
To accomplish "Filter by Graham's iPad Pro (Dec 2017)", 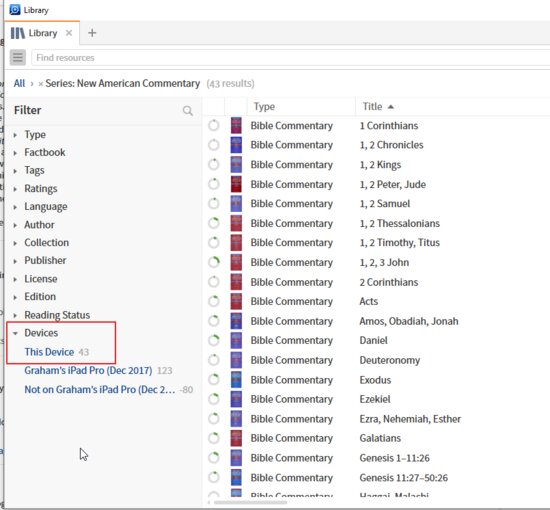I will pyautogui.click(x=88, y=370).
